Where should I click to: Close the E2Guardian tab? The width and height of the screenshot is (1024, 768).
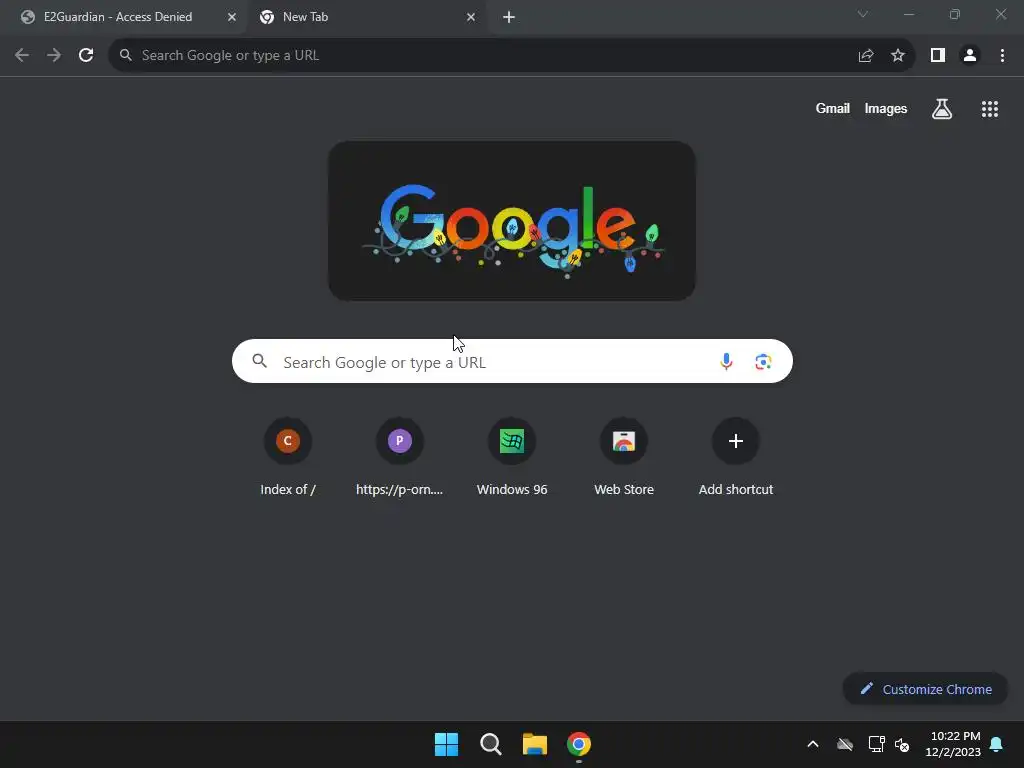tap(232, 17)
